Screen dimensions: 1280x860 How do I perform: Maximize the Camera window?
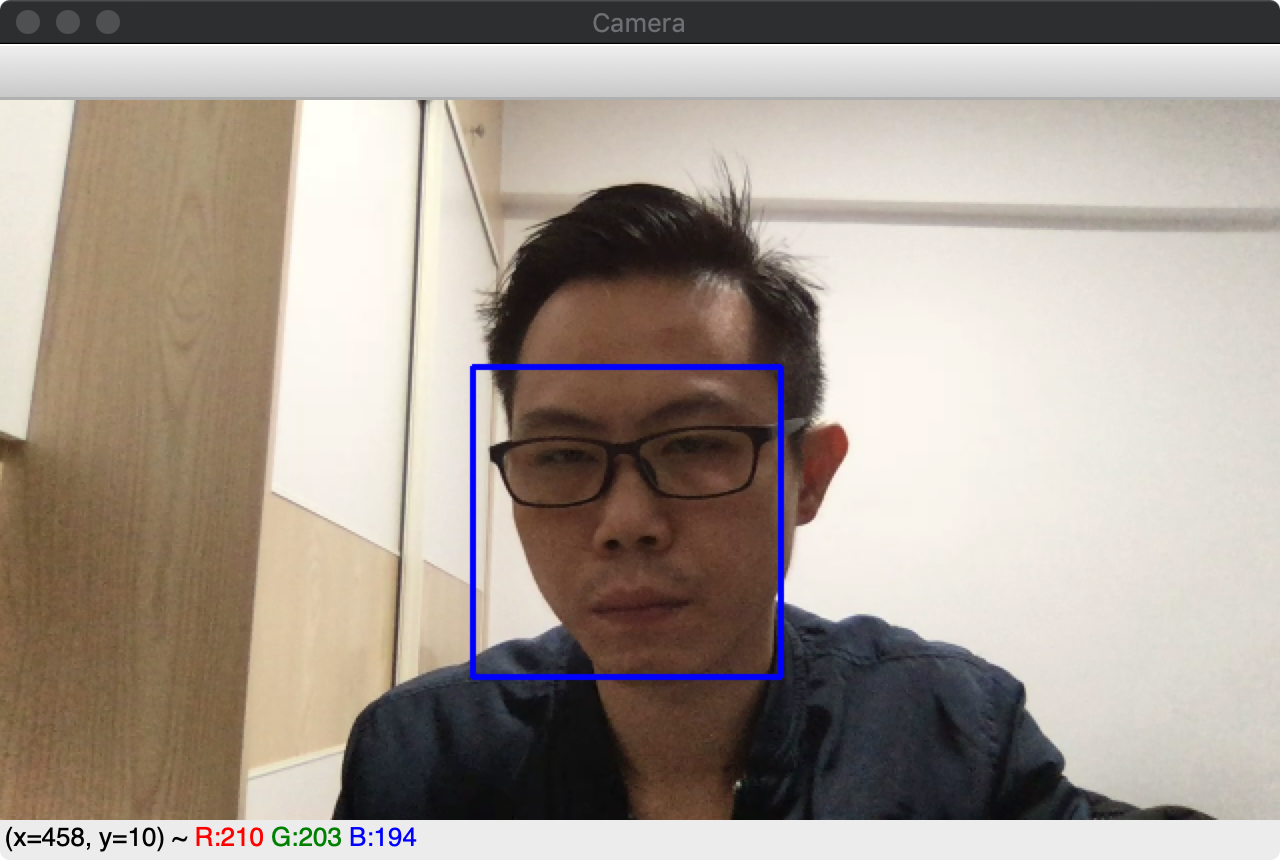(108, 22)
